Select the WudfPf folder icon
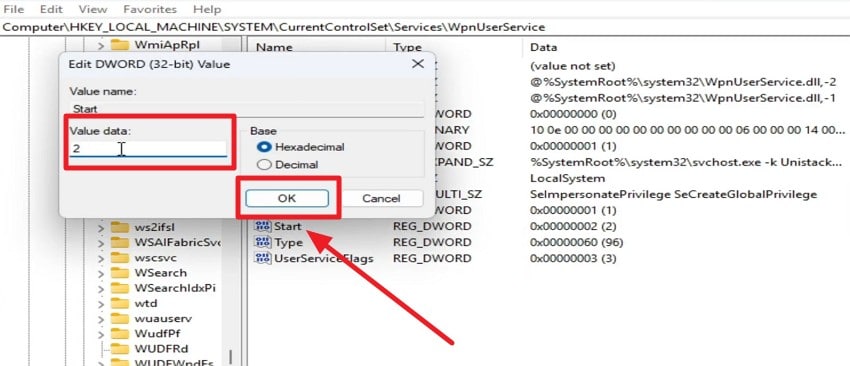 (x=120, y=333)
